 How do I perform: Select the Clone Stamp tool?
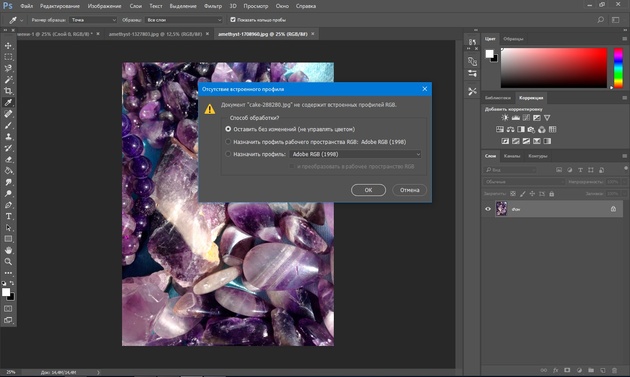tap(8, 137)
